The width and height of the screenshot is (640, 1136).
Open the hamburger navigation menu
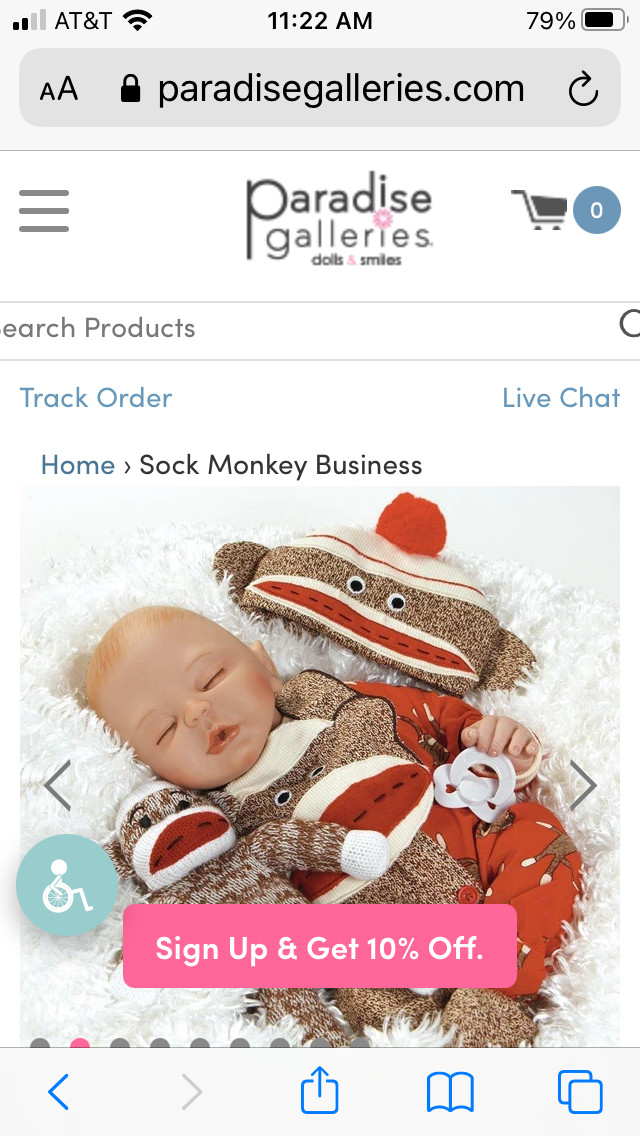pyautogui.click(x=44, y=211)
